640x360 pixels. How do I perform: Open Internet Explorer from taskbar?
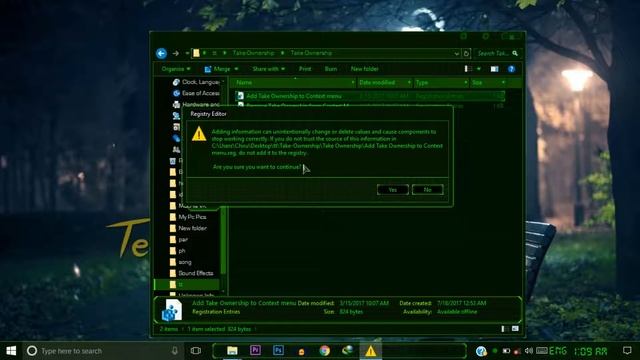pos(348,350)
